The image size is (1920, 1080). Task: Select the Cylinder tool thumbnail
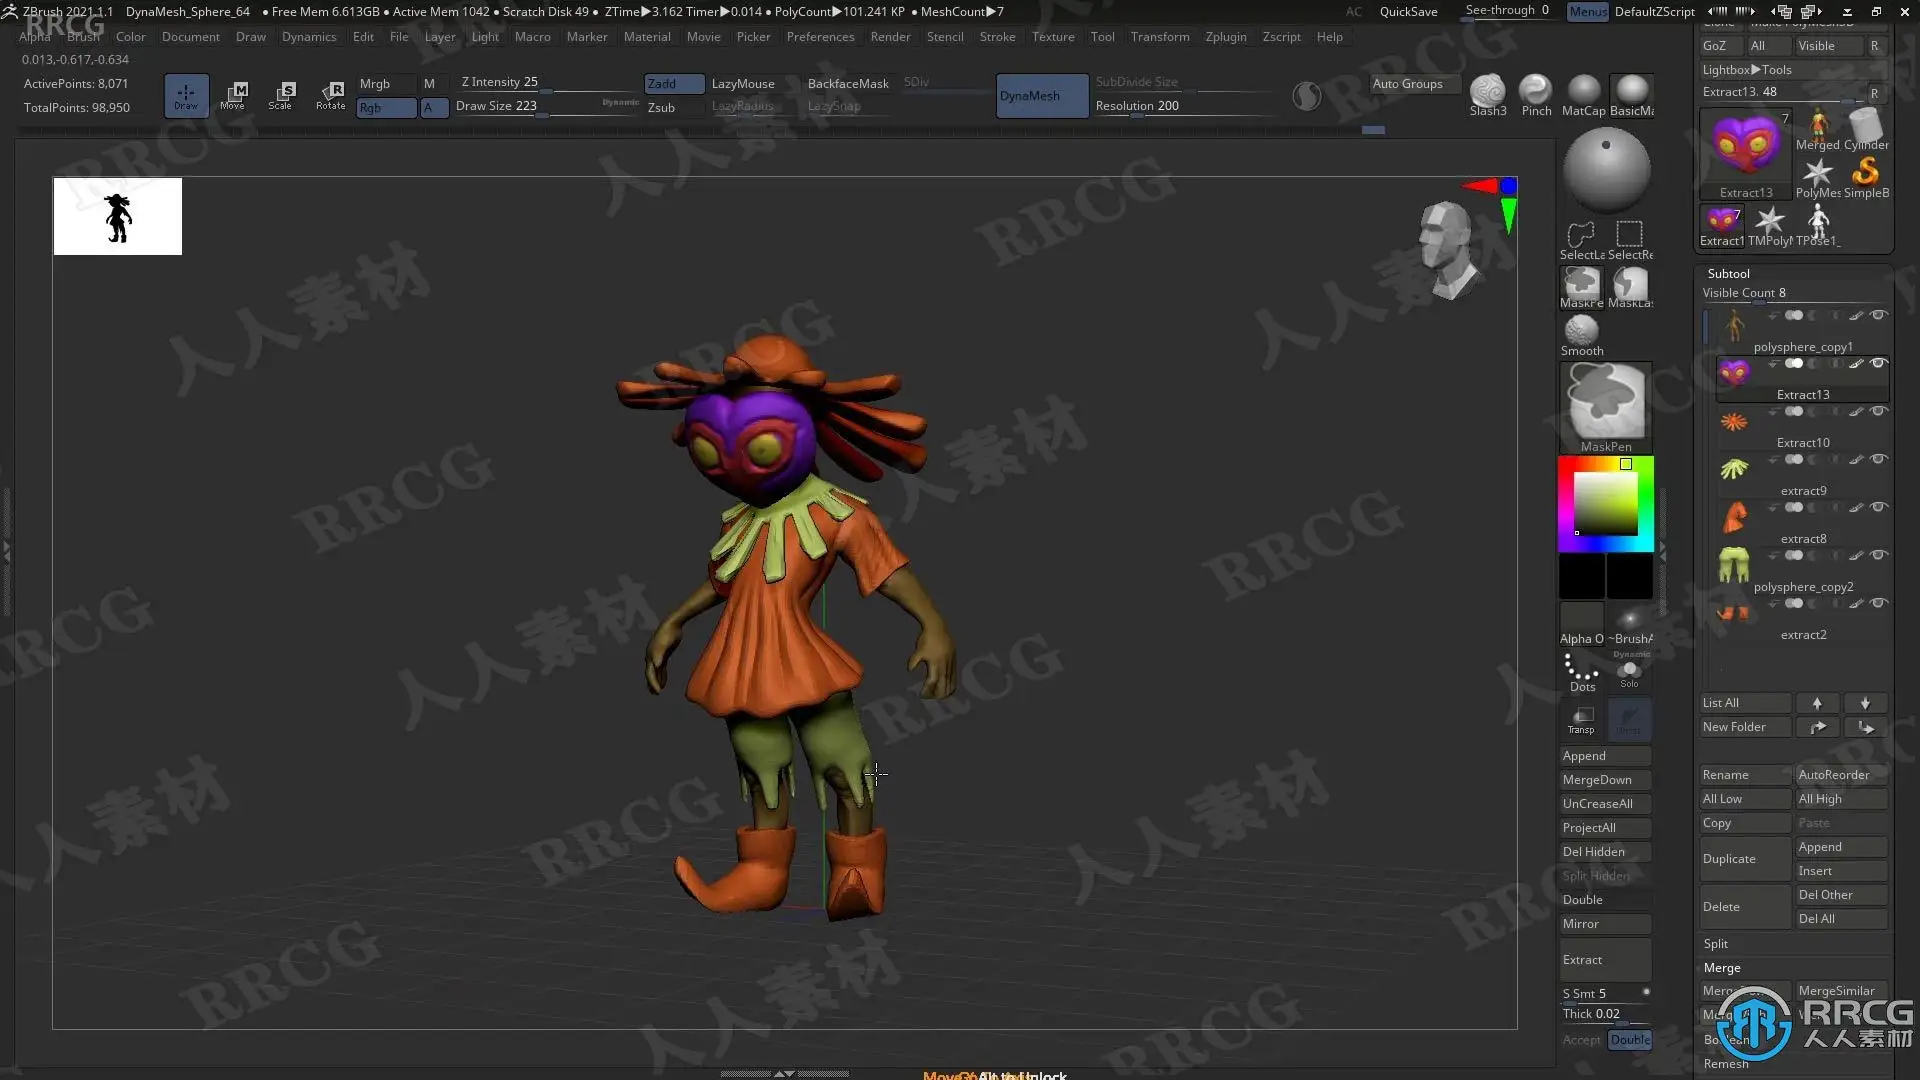[1866, 130]
